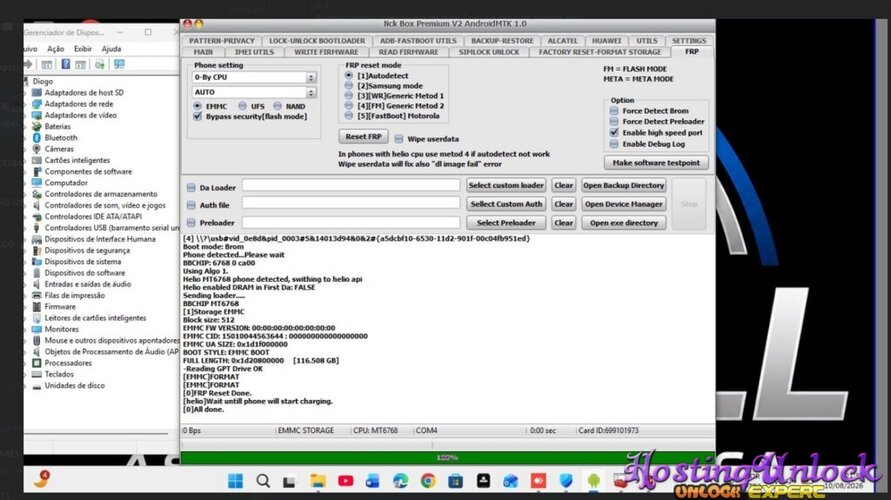The image size is (891, 500).
Task: Launch Microsoft Edge from taskbar
Action: pos(401,481)
